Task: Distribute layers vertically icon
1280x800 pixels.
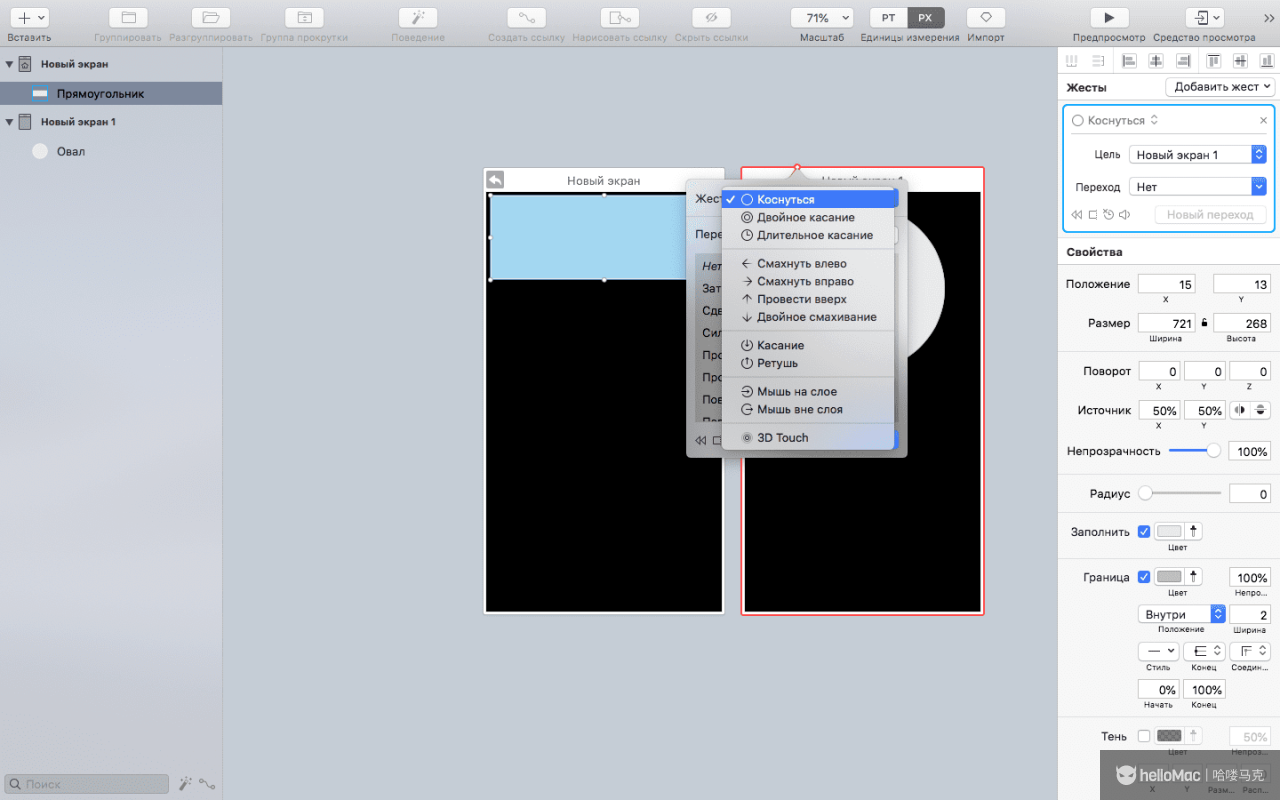Action: [x=1099, y=61]
